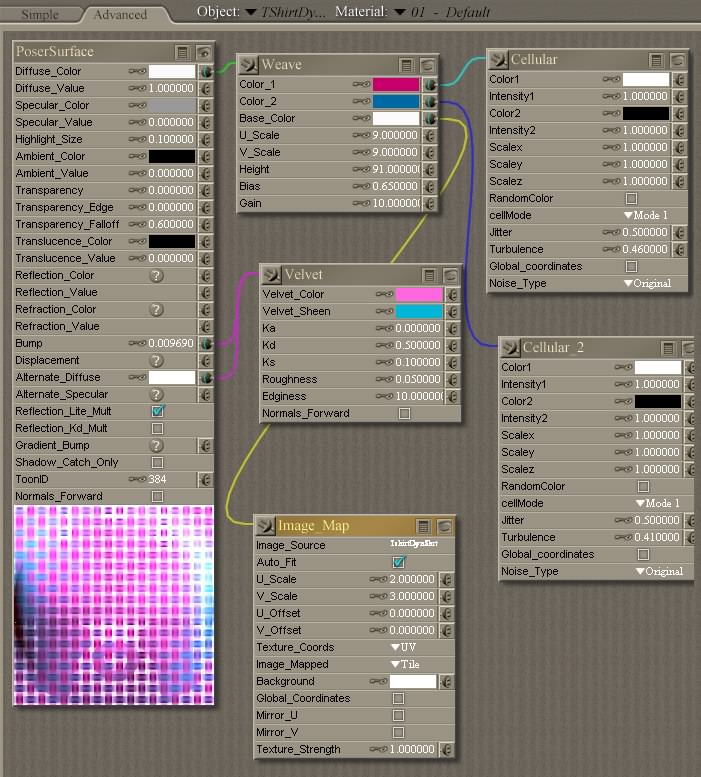Click the ToonID plug icon
The height and width of the screenshot is (777, 701).
click(x=206, y=480)
